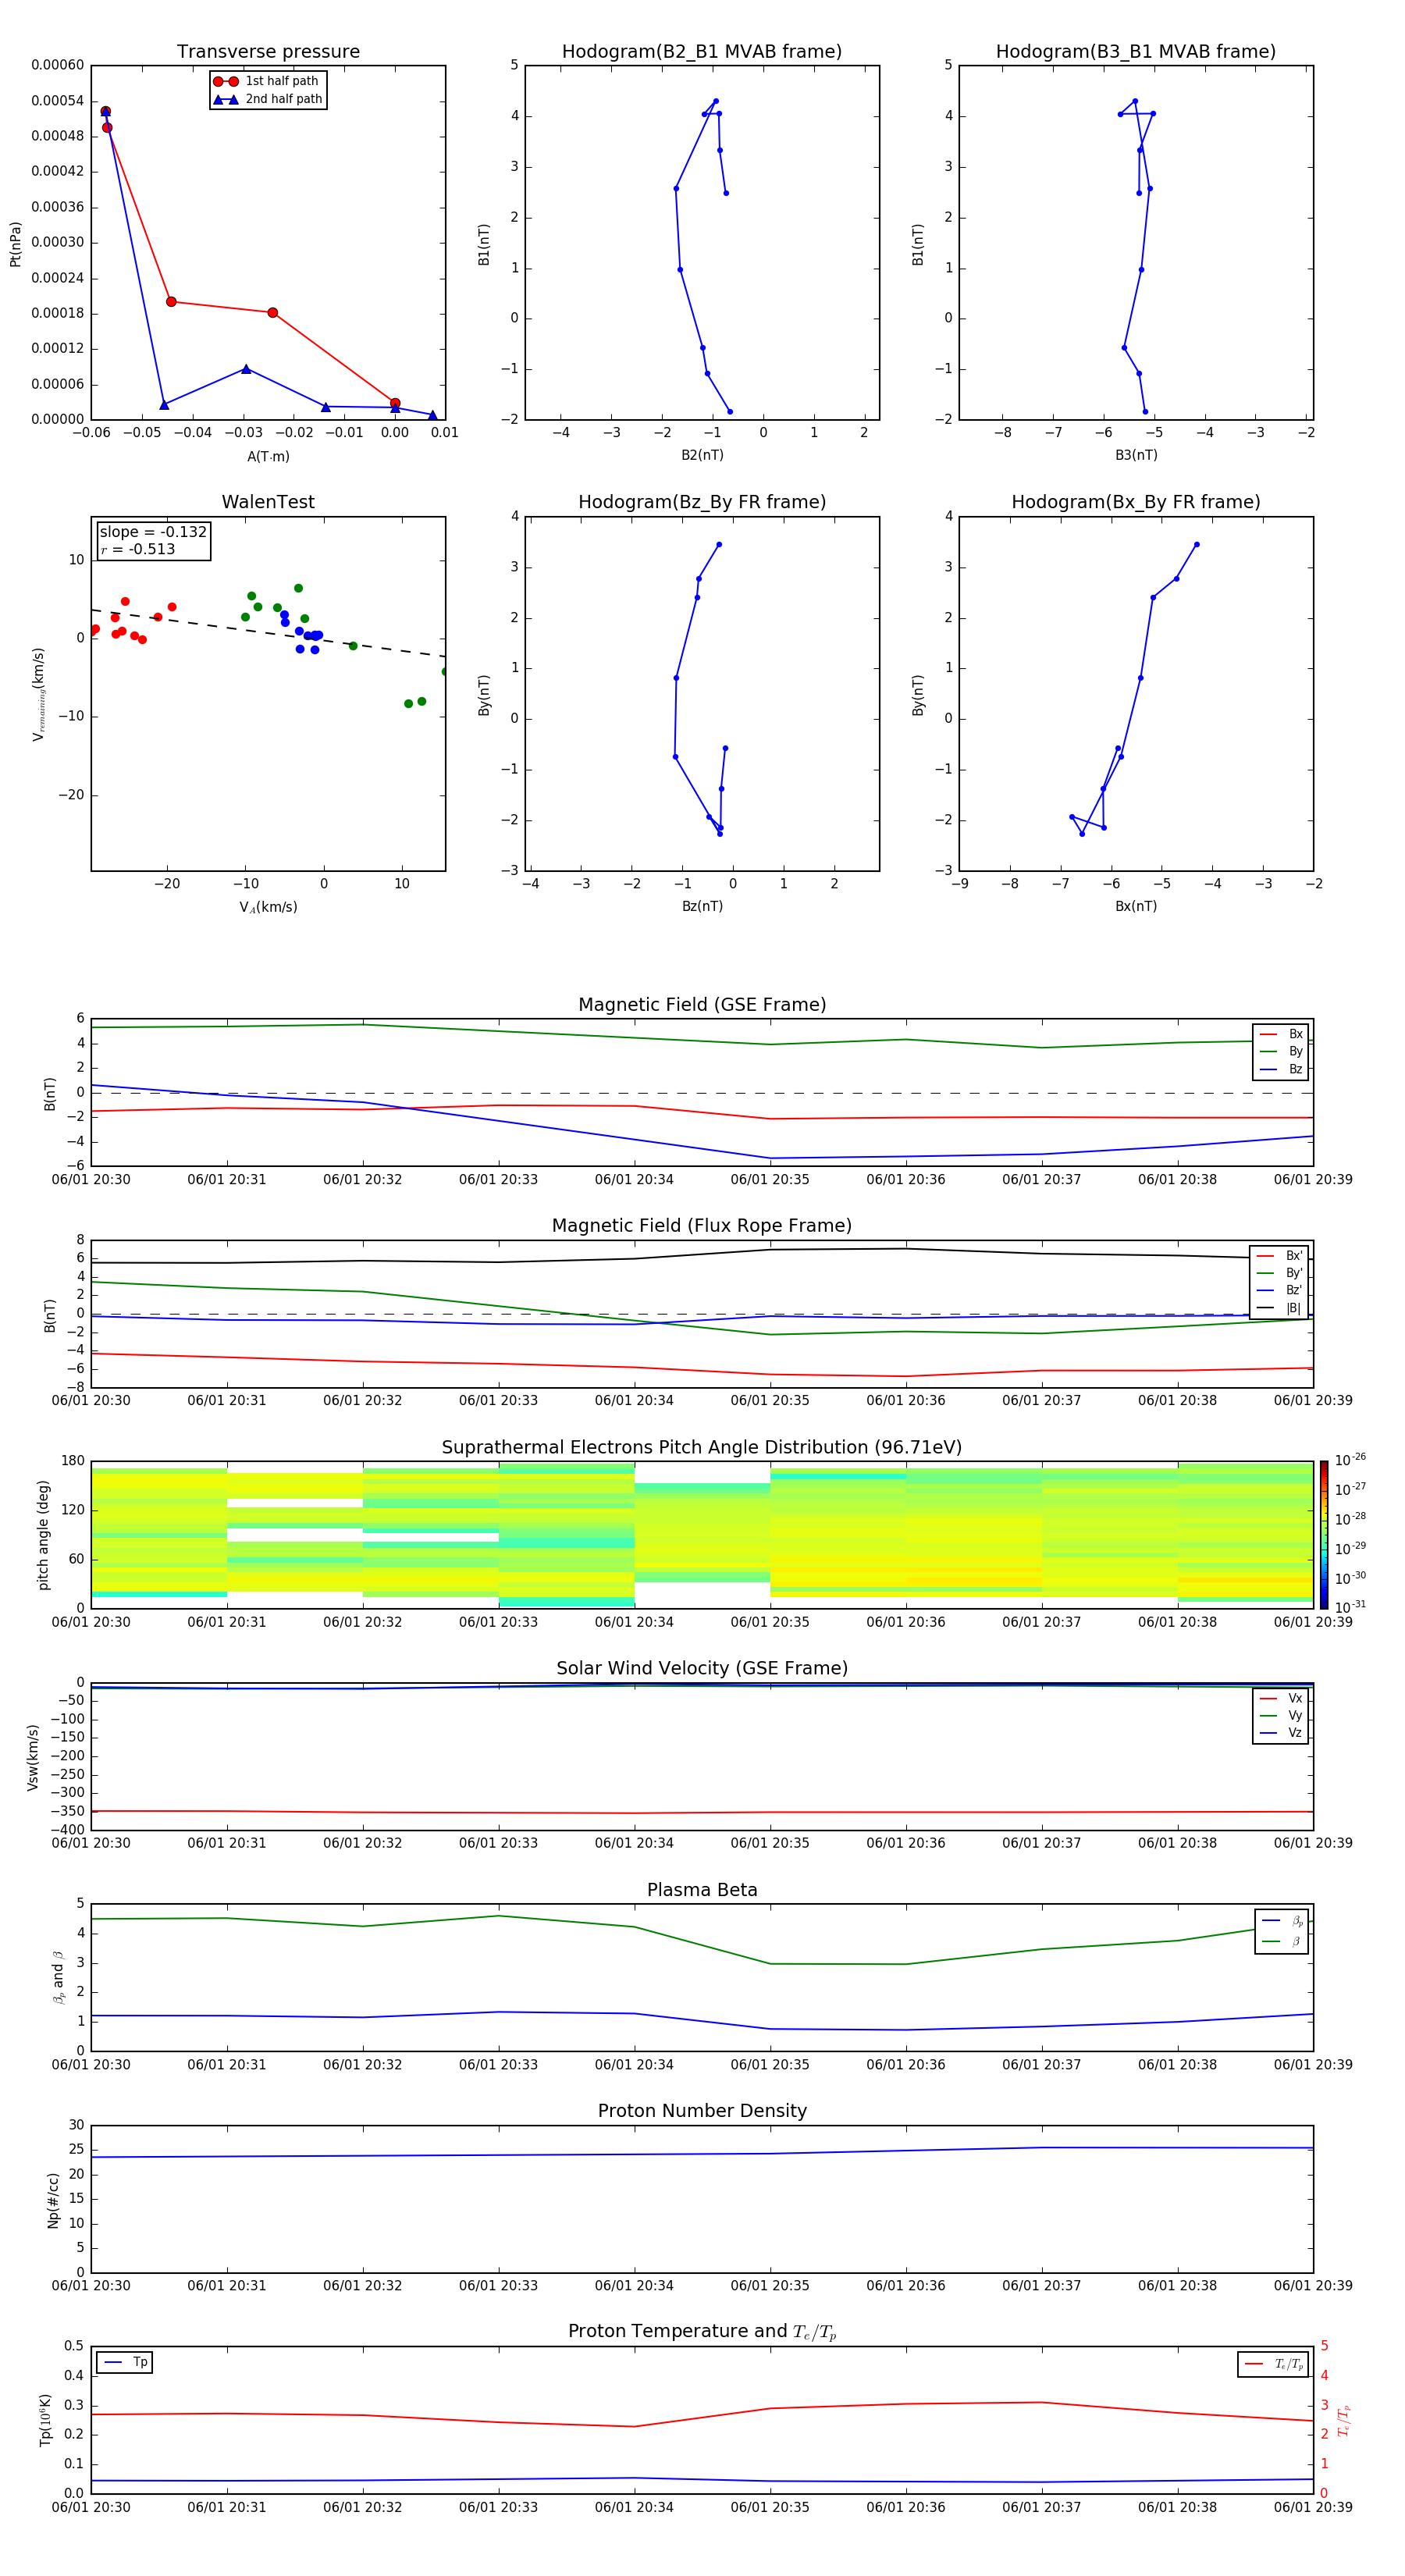Select the 'Bz(nT)' x-axis label
This screenshot has height=2576, width=1405.
click(x=702, y=907)
